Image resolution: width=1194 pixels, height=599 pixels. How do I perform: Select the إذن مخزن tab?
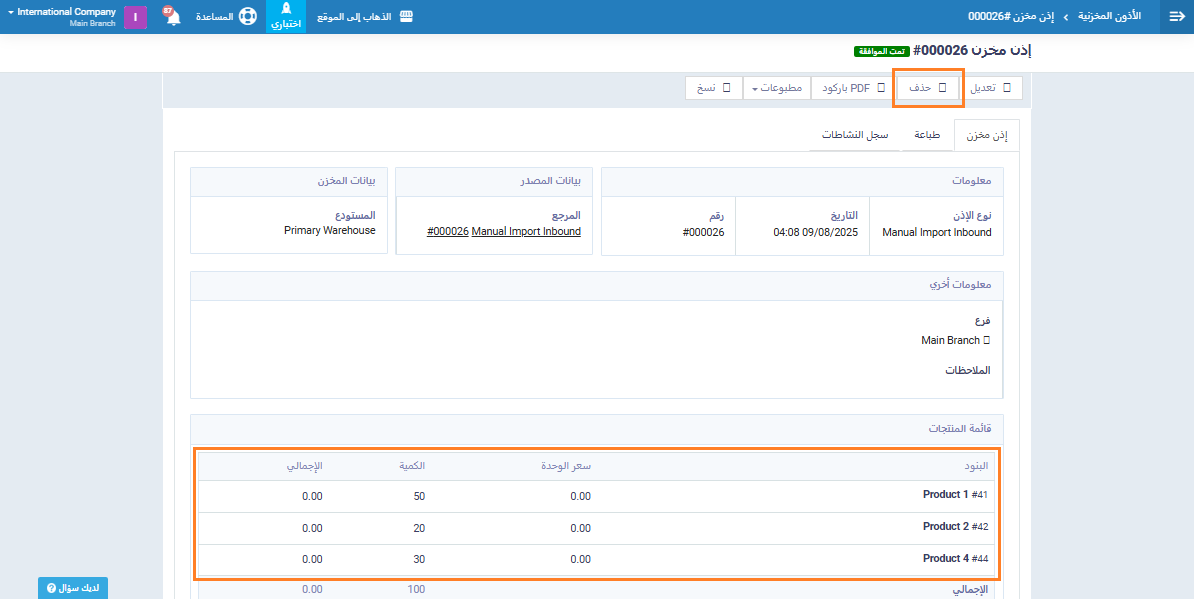(986, 135)
